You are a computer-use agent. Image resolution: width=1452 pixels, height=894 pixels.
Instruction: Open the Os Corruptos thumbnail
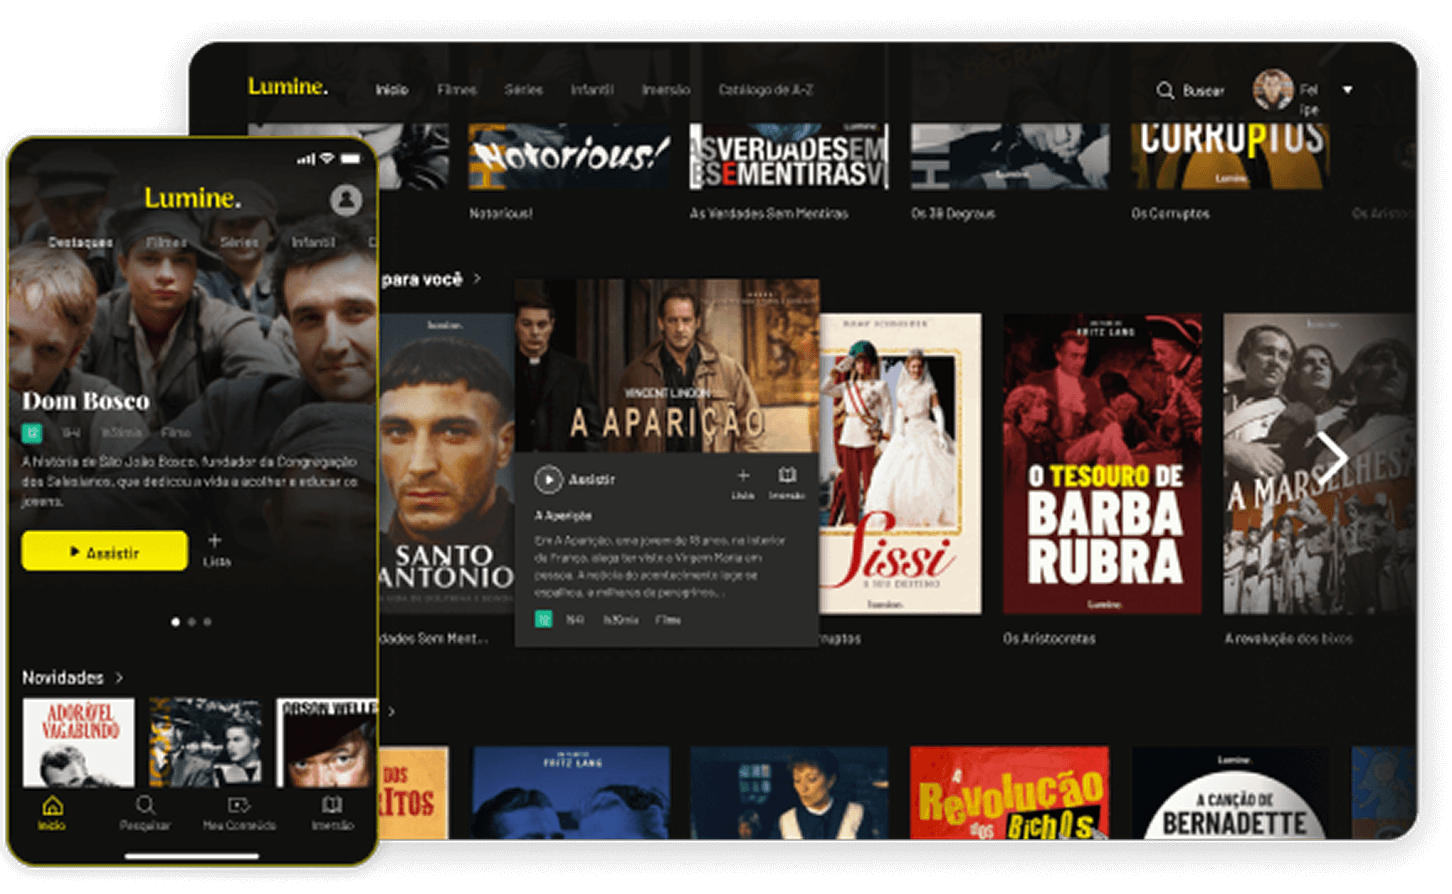pos(1230,156)
